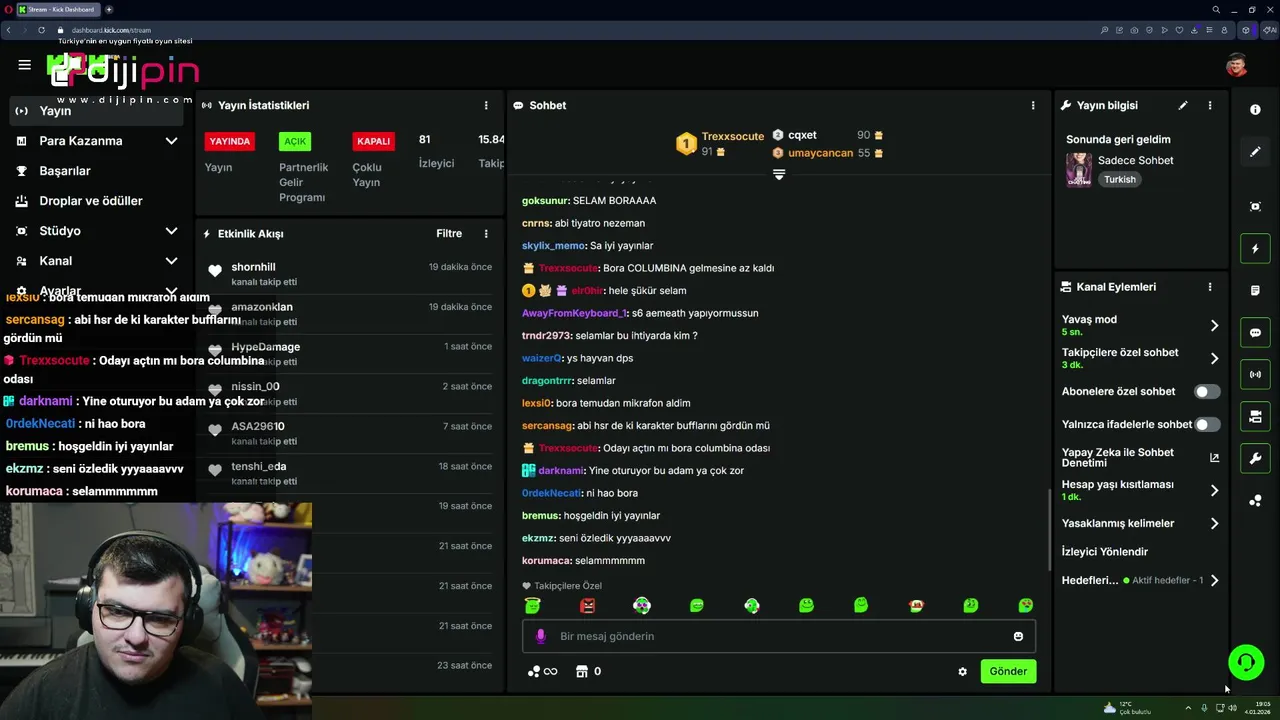This screenshot has height=720, width=1280.
Task: Open Kanal Eylemleri three-dot menu
Action: pos(1210,287)
